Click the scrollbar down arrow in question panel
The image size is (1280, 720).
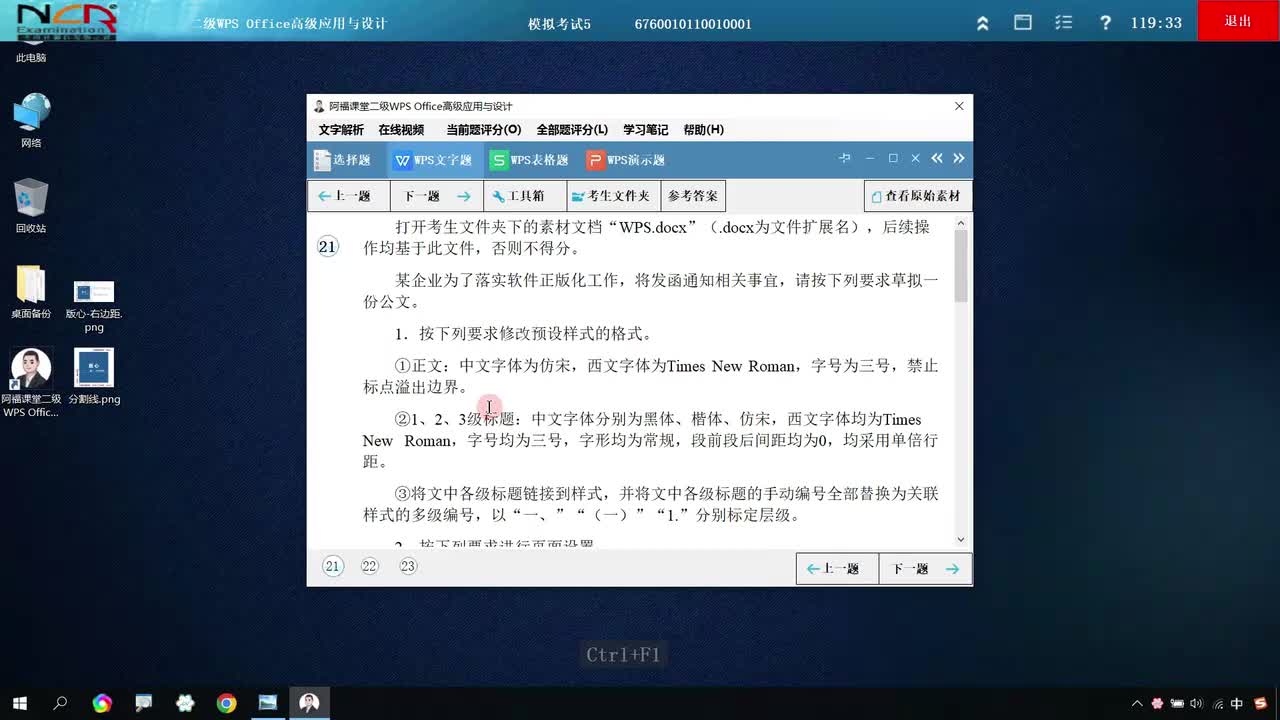click(x=961, y=540)
